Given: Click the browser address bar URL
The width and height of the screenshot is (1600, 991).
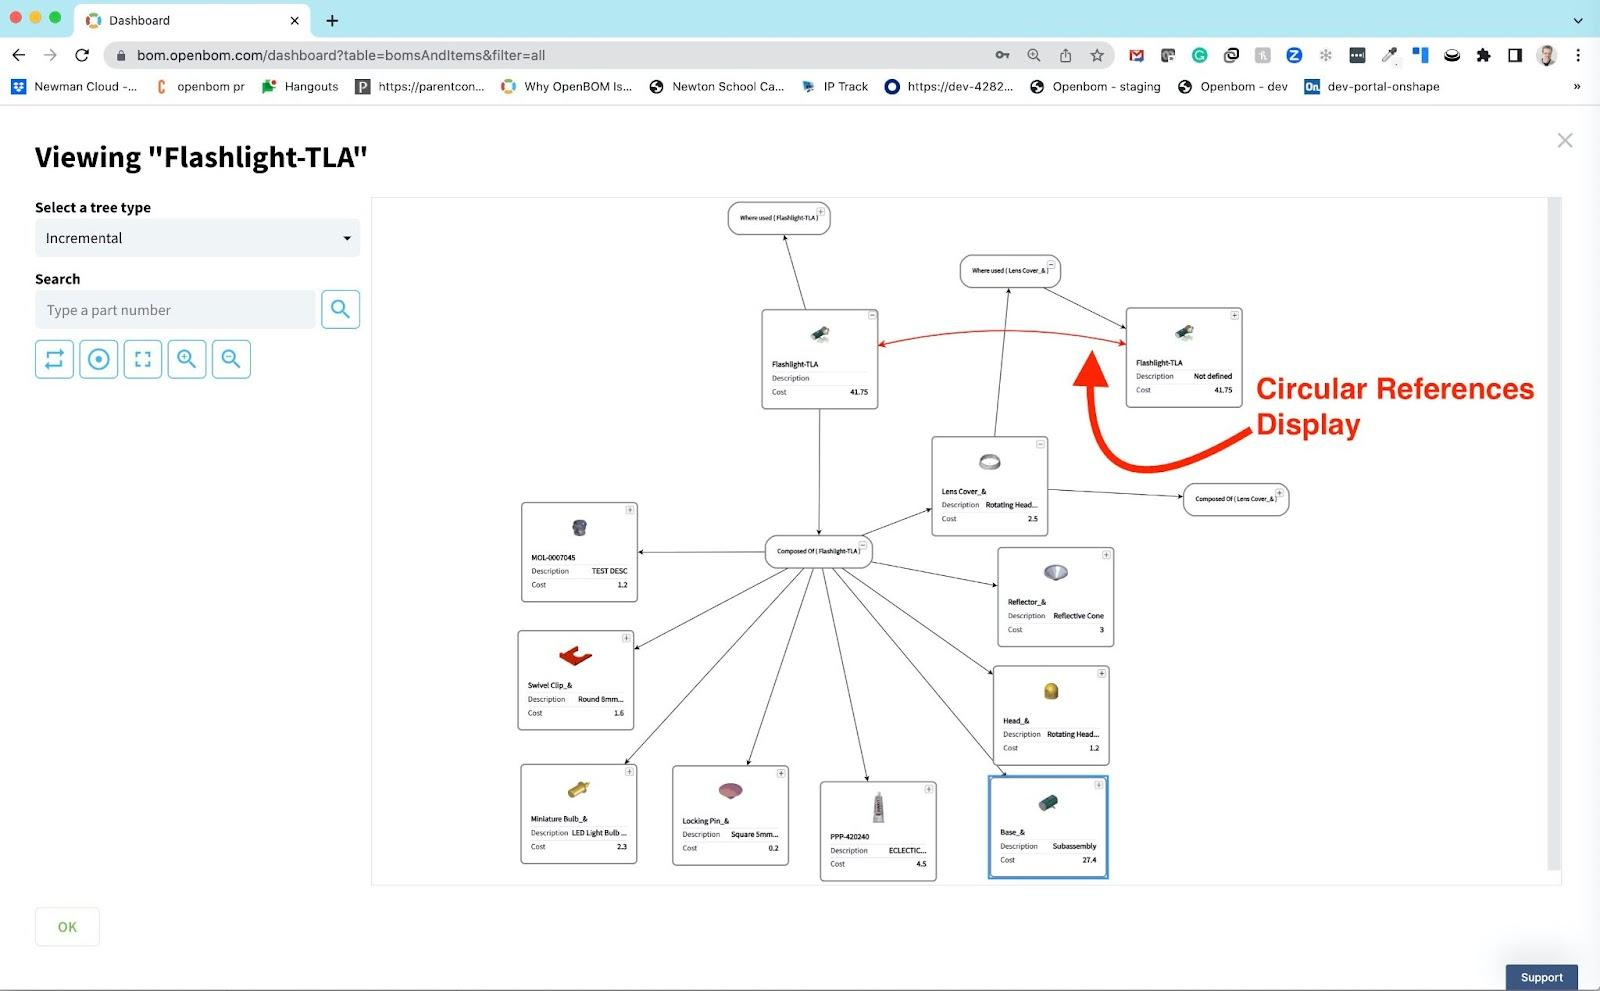Looking at the screenshot, I should (341, 55).
